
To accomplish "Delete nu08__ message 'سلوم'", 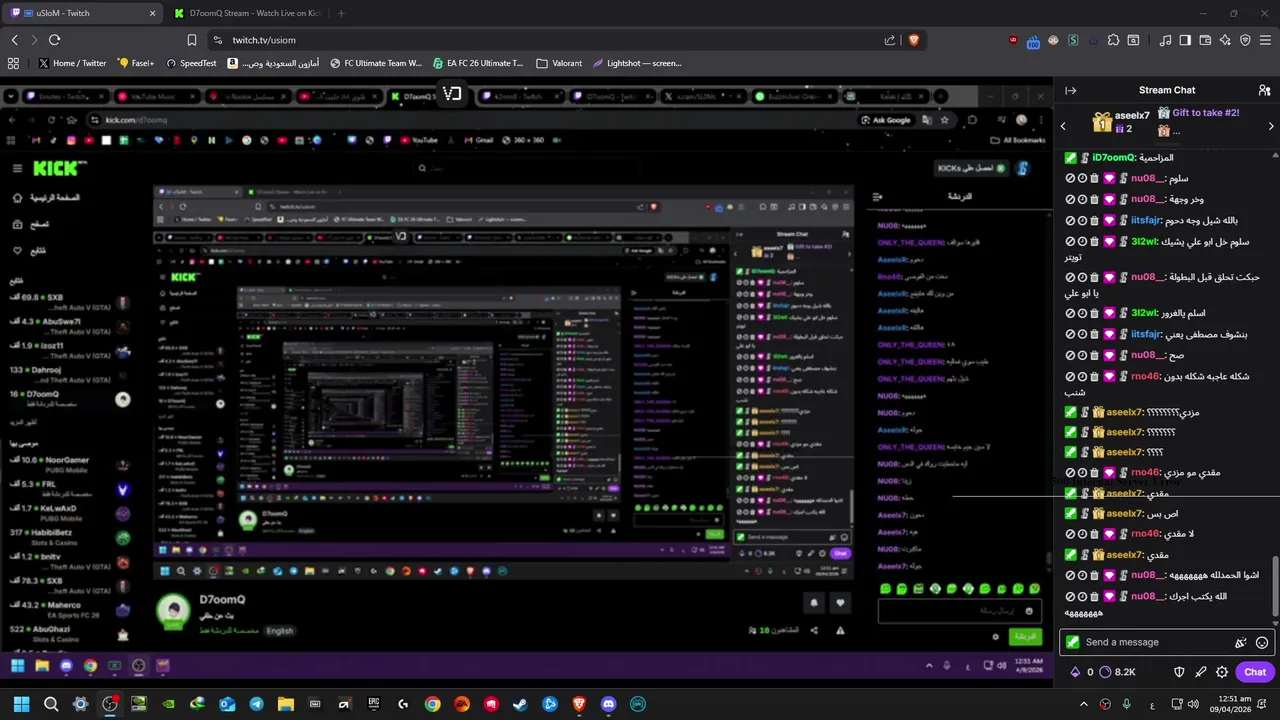I will point(1094,179).
